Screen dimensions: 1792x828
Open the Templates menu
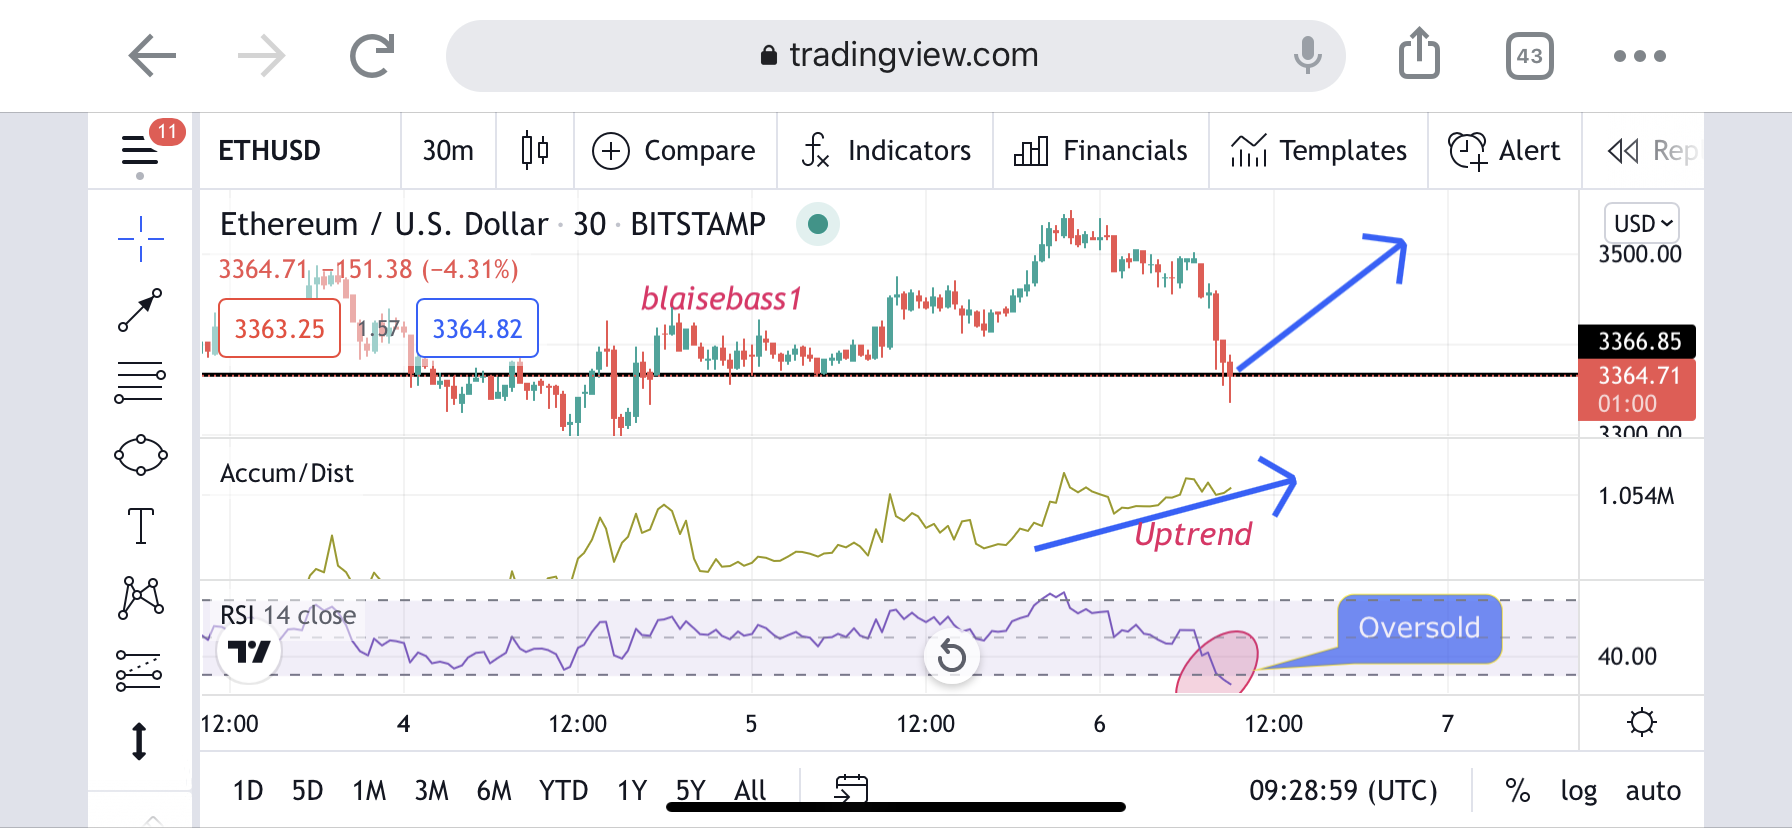click(1318, 151)
